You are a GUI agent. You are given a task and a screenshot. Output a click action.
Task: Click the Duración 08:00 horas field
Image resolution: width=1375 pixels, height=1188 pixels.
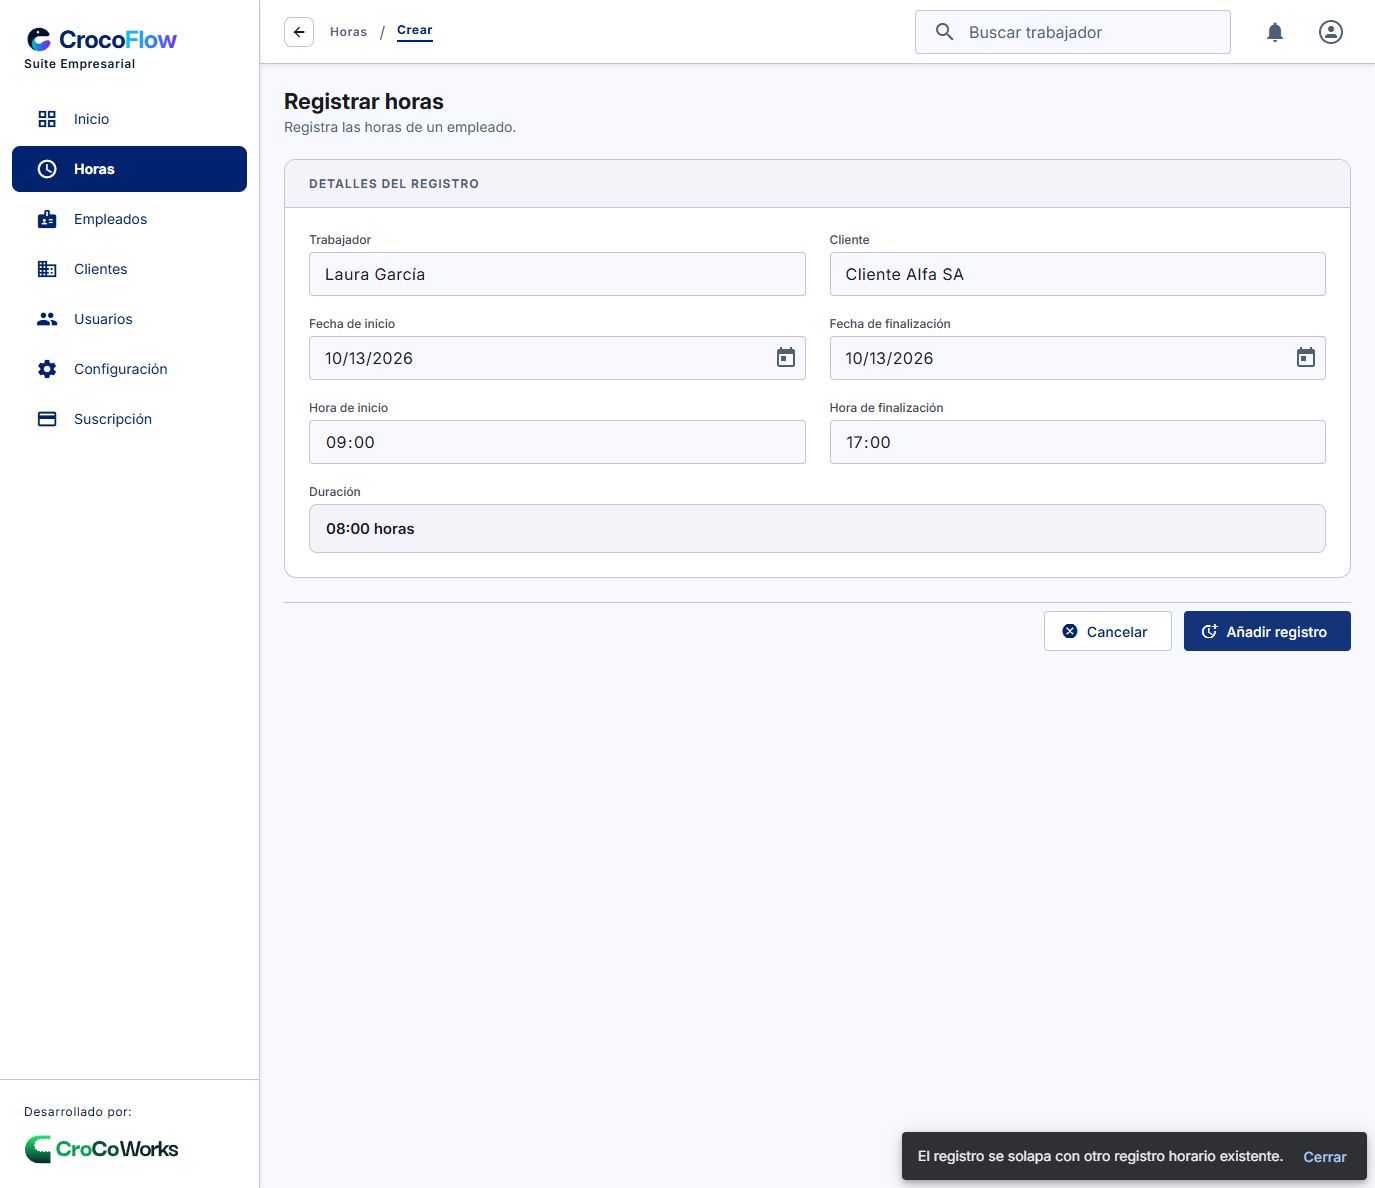(817, 528)
